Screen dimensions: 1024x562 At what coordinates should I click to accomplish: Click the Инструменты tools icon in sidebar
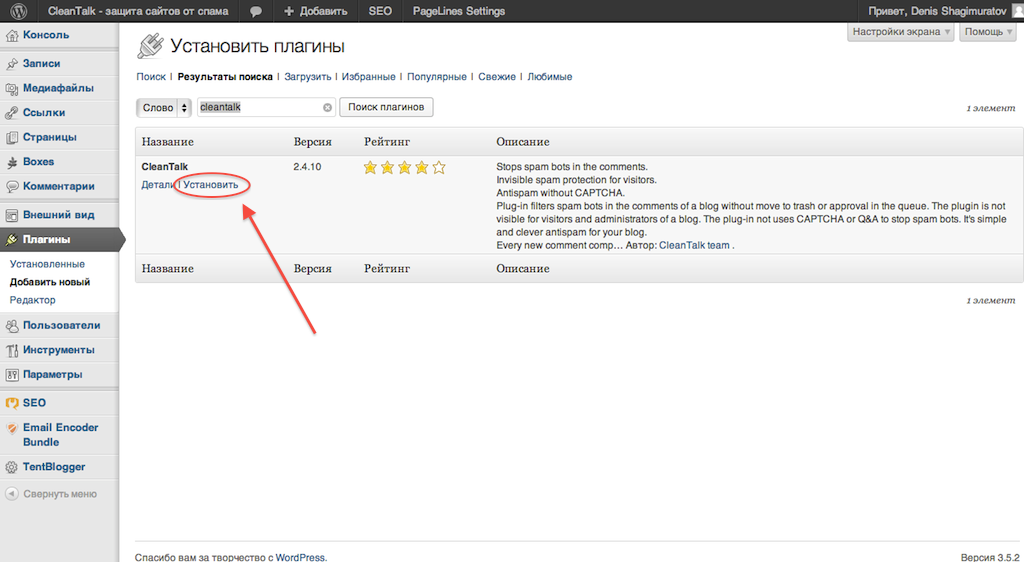click(x=12, y=350)
